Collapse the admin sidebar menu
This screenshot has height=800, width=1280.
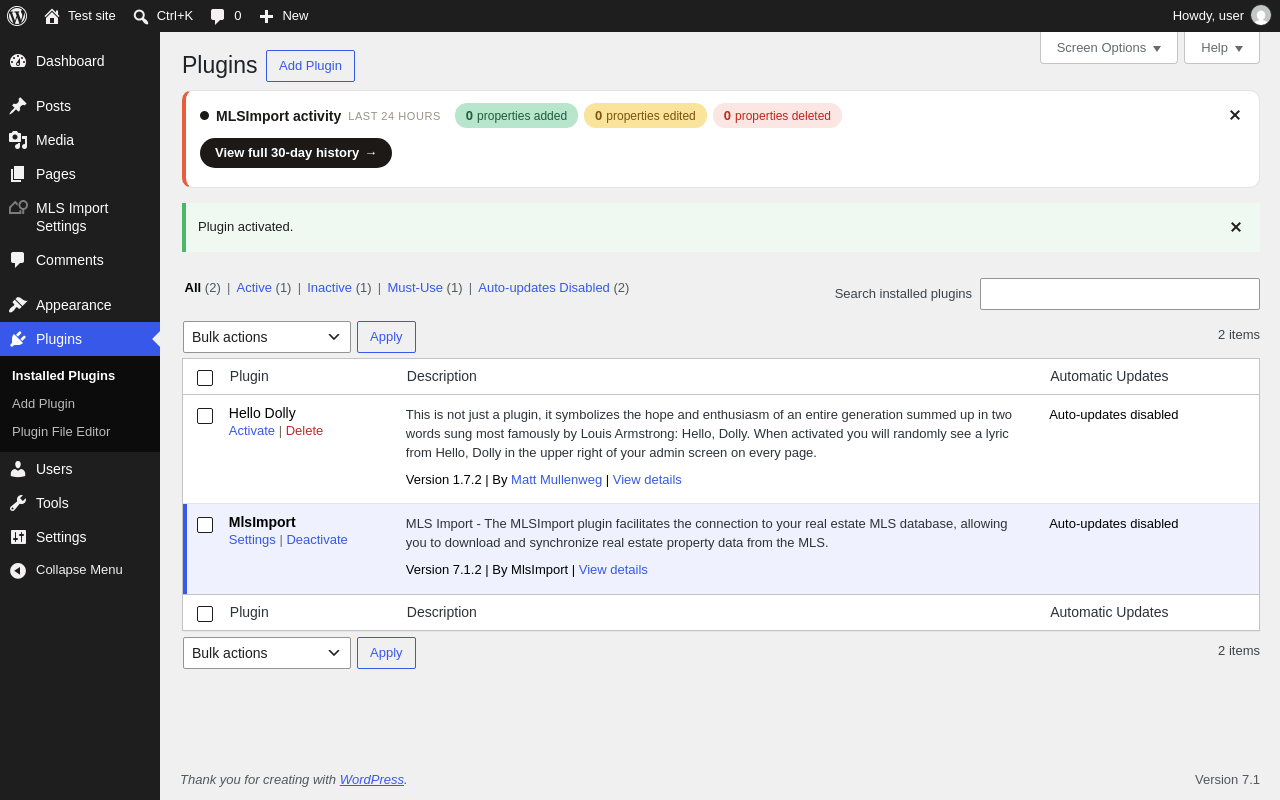tap(80, 570)
